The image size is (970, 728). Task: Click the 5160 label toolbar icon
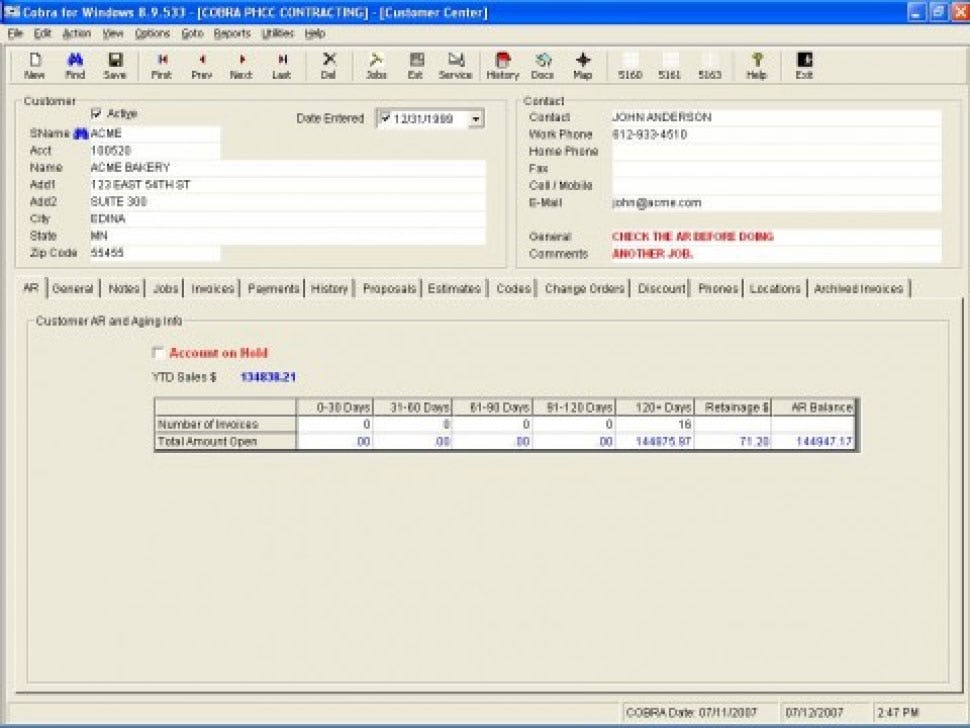630,66
